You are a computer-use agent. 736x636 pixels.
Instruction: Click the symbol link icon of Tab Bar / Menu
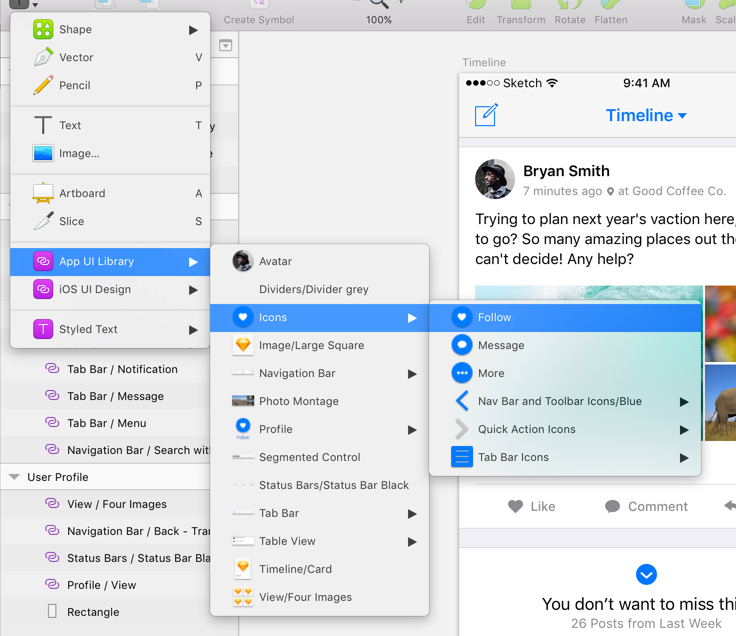point(52,423)
